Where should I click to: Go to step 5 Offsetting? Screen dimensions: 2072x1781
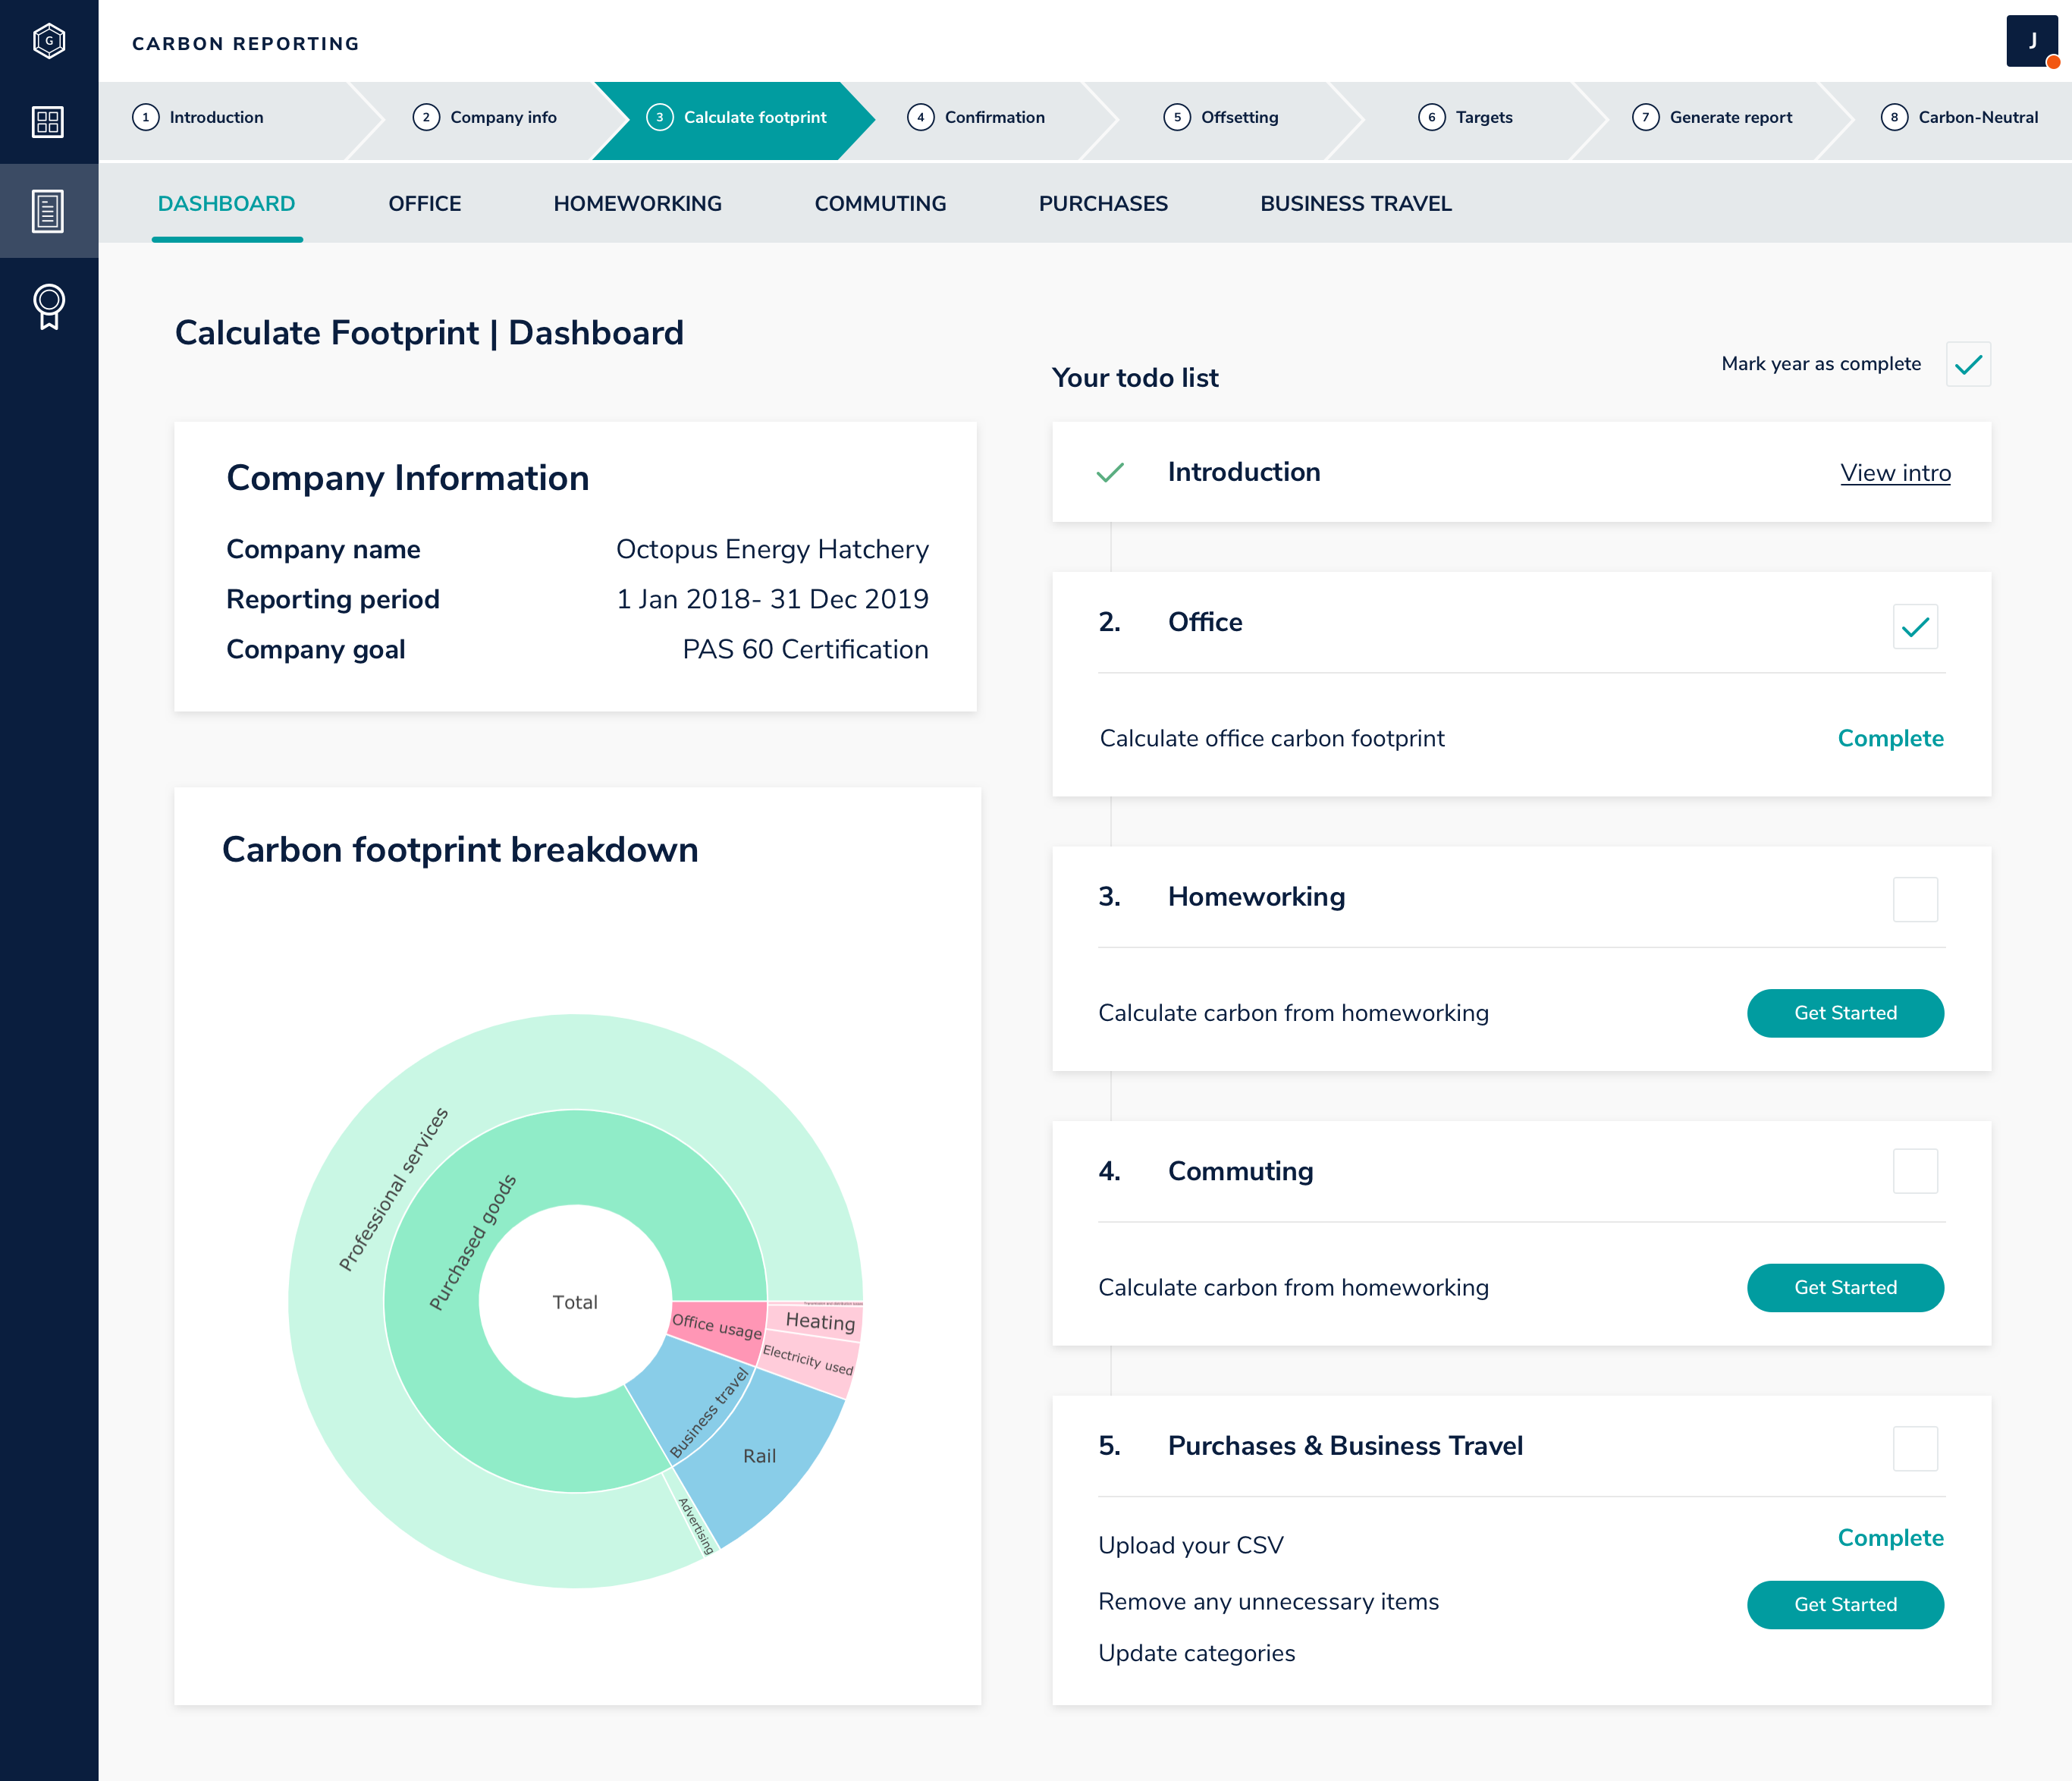[1221, 117]
